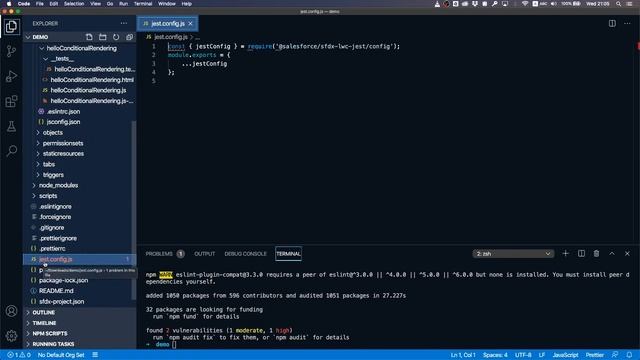This screenshot has width=640, height=360.
Task: Create a new file in DEMO
Action: pos(89,37)
